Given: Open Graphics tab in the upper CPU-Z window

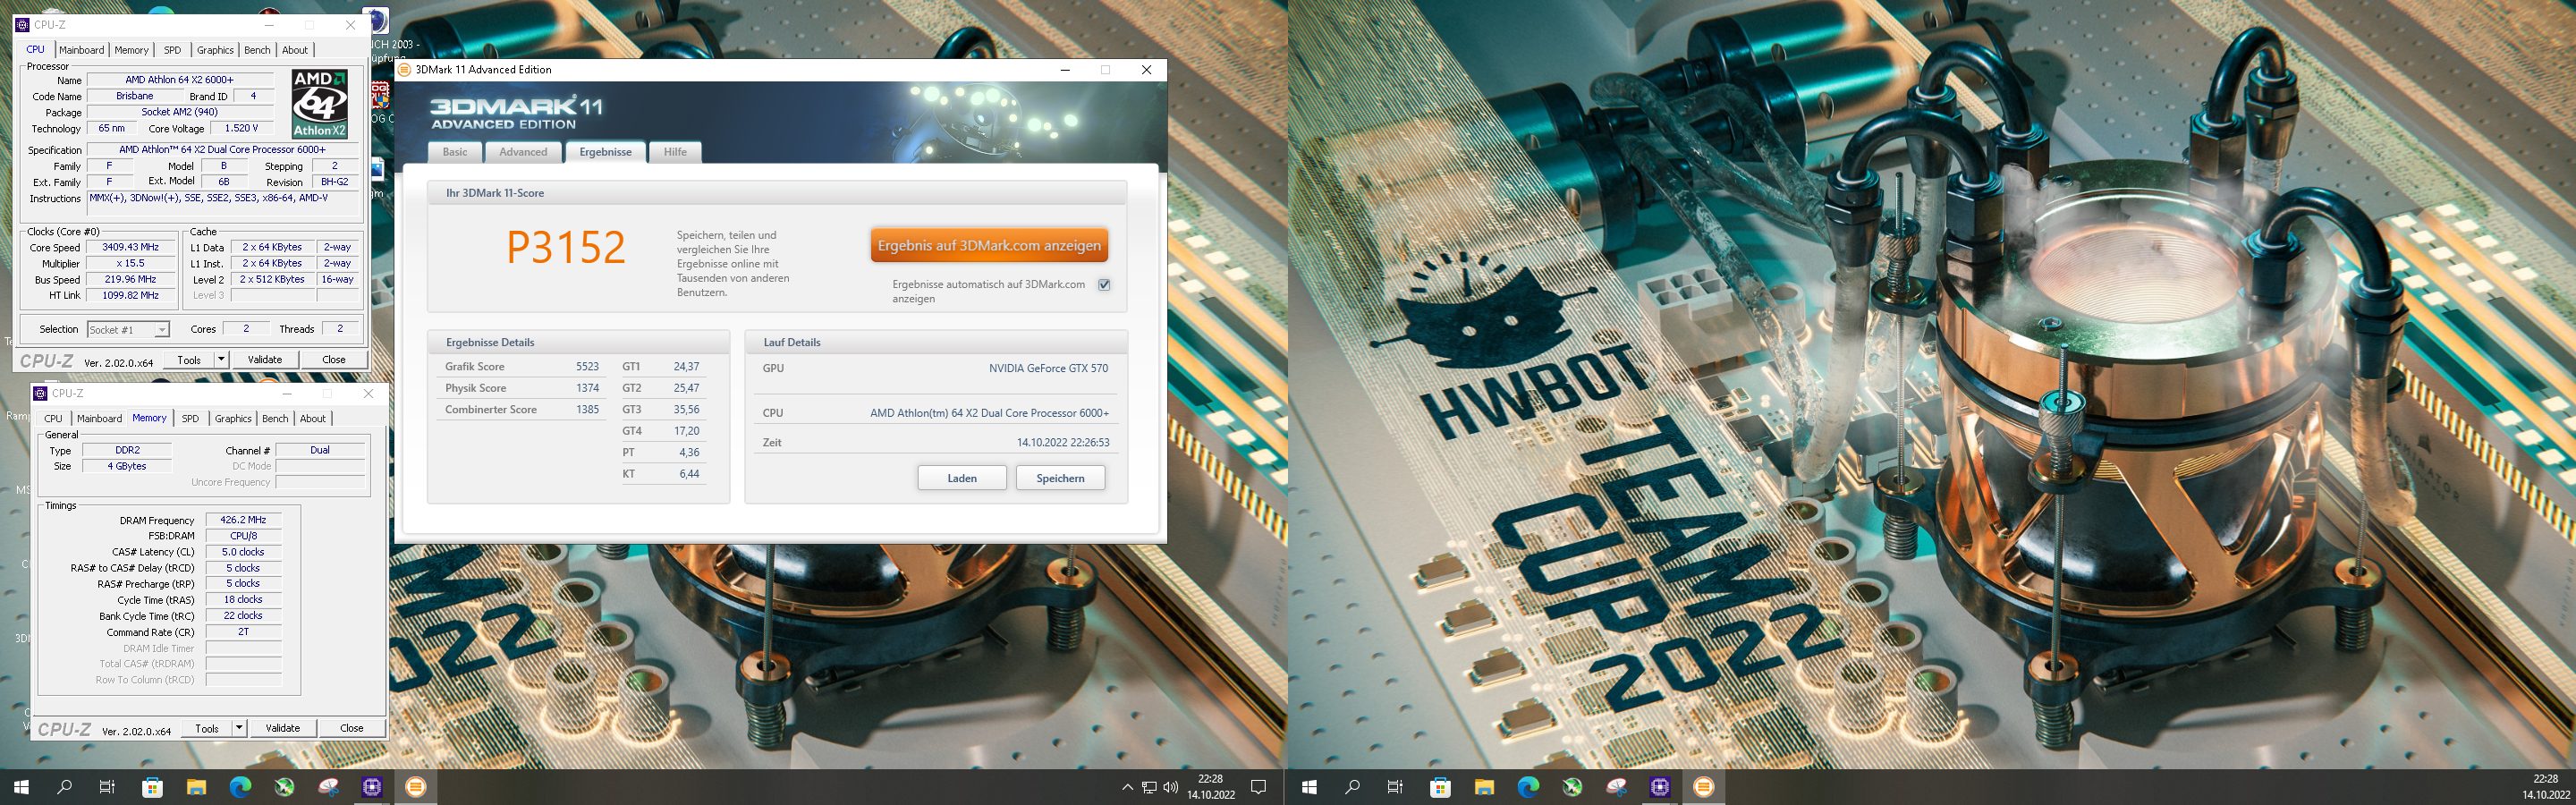Looking at the screenshot, I should (215, 50).
